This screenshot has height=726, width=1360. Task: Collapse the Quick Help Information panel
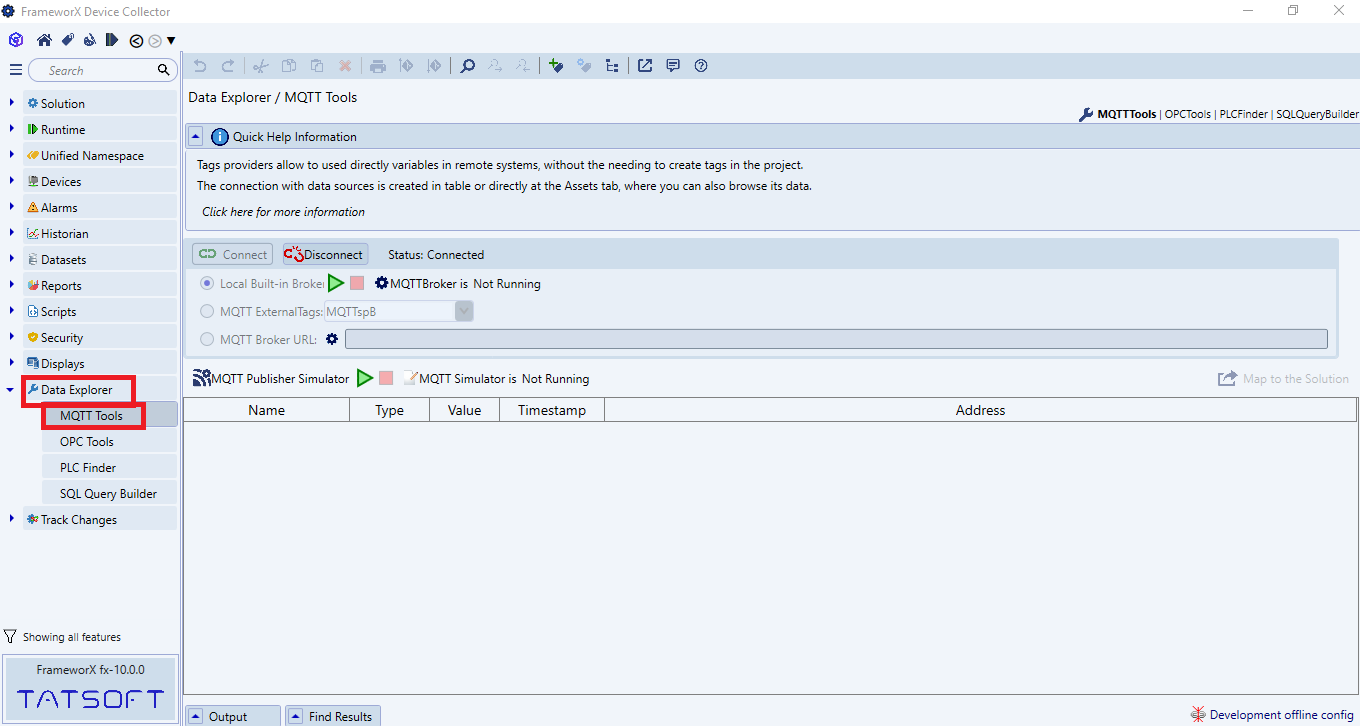tap(196, 136)
